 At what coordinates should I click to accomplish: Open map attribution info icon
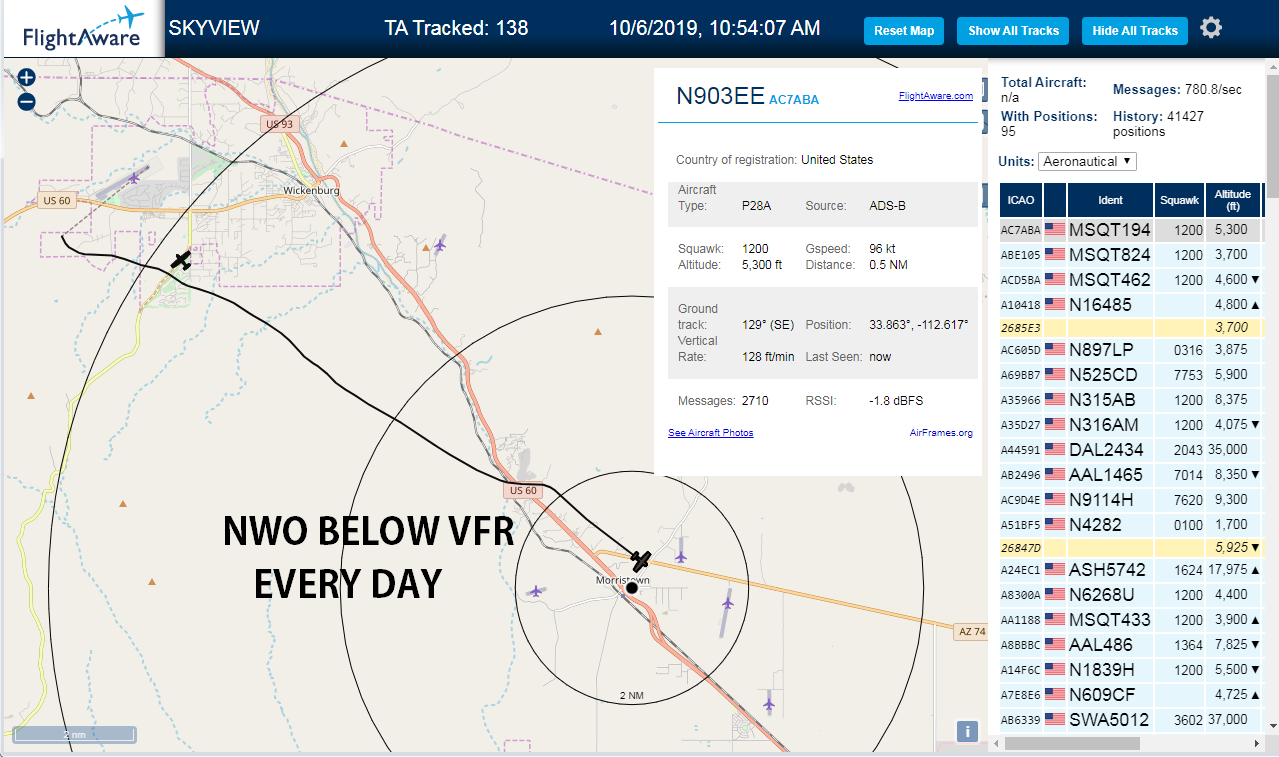(967, 731)
